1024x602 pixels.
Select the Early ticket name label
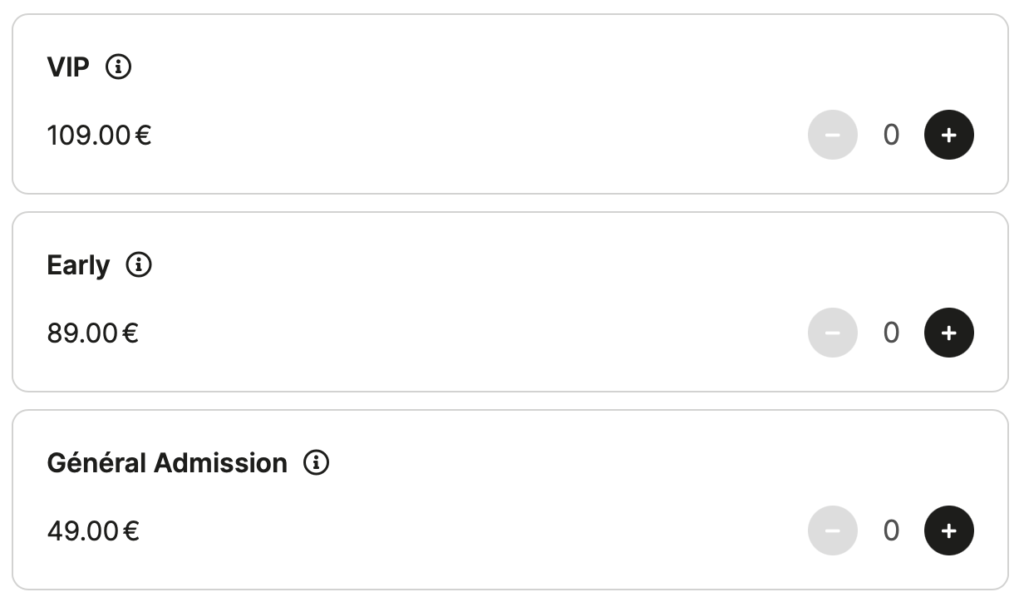pos(78,266)
